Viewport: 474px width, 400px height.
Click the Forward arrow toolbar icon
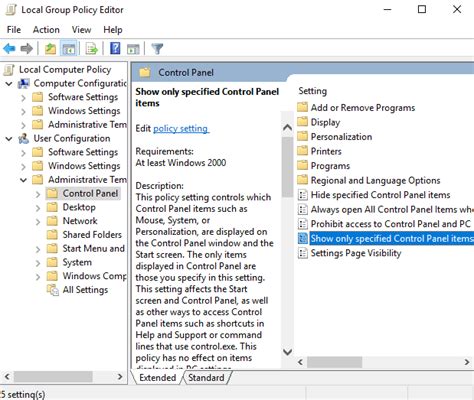[x=27, y=49]
